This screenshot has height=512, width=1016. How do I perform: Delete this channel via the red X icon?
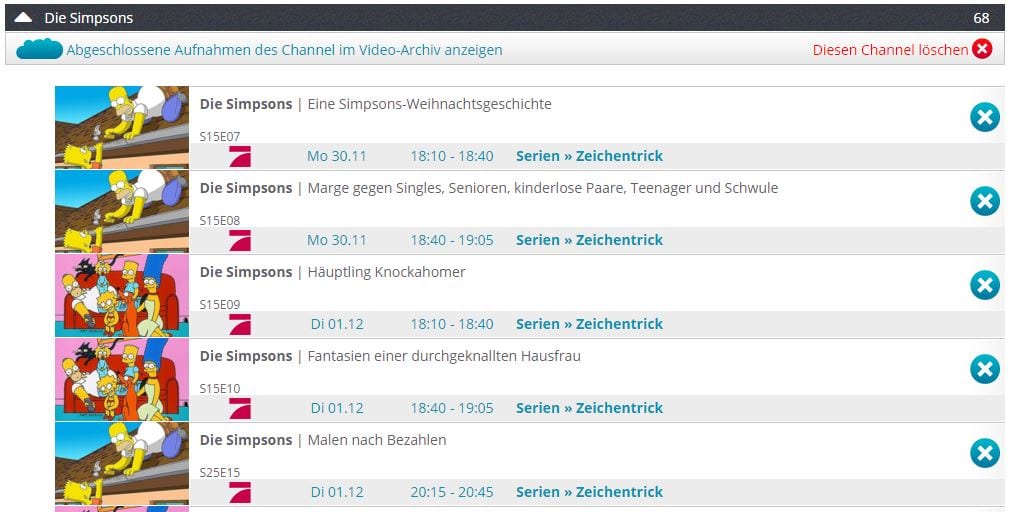click(x=982, y=49)
